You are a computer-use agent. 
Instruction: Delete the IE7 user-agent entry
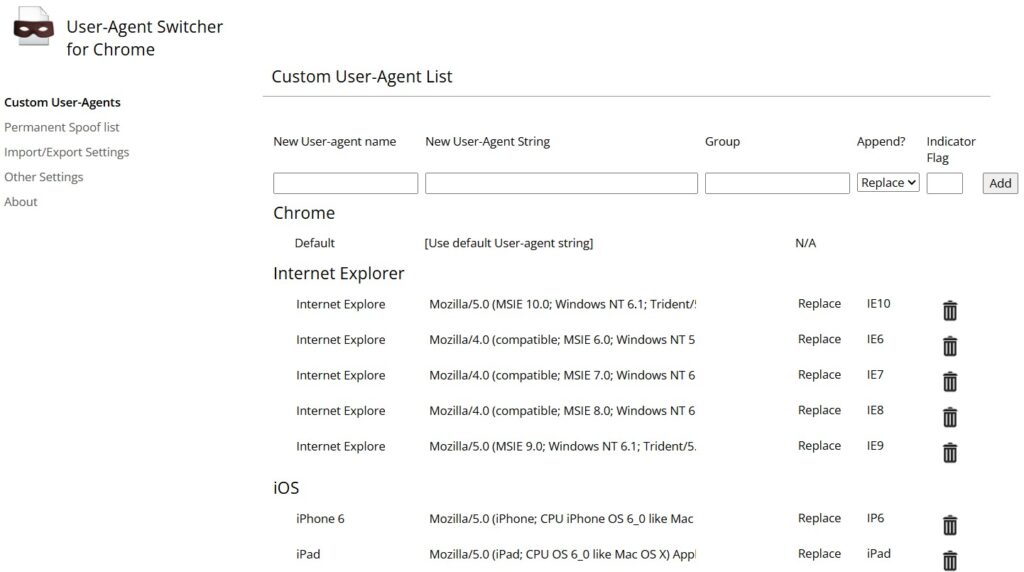pyautogui.click(x=950, y=381)
